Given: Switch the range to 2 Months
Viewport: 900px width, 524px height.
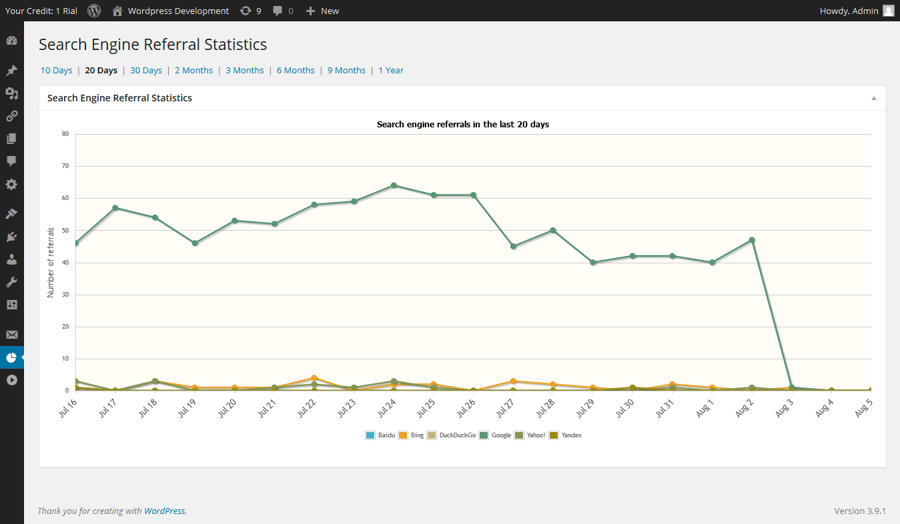Looking at the screenshot, I should click(194, 70).
